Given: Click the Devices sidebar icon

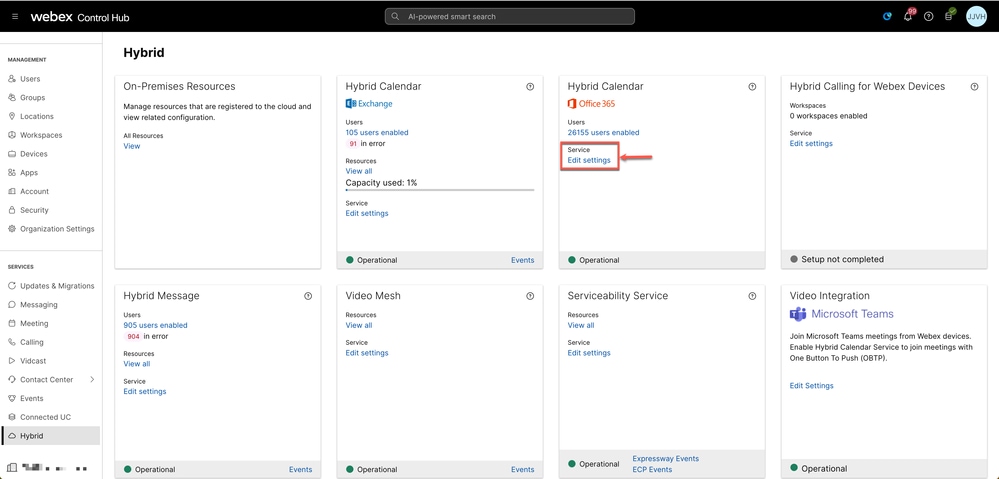Looking at the screenshot, I should tap(12, 154).
